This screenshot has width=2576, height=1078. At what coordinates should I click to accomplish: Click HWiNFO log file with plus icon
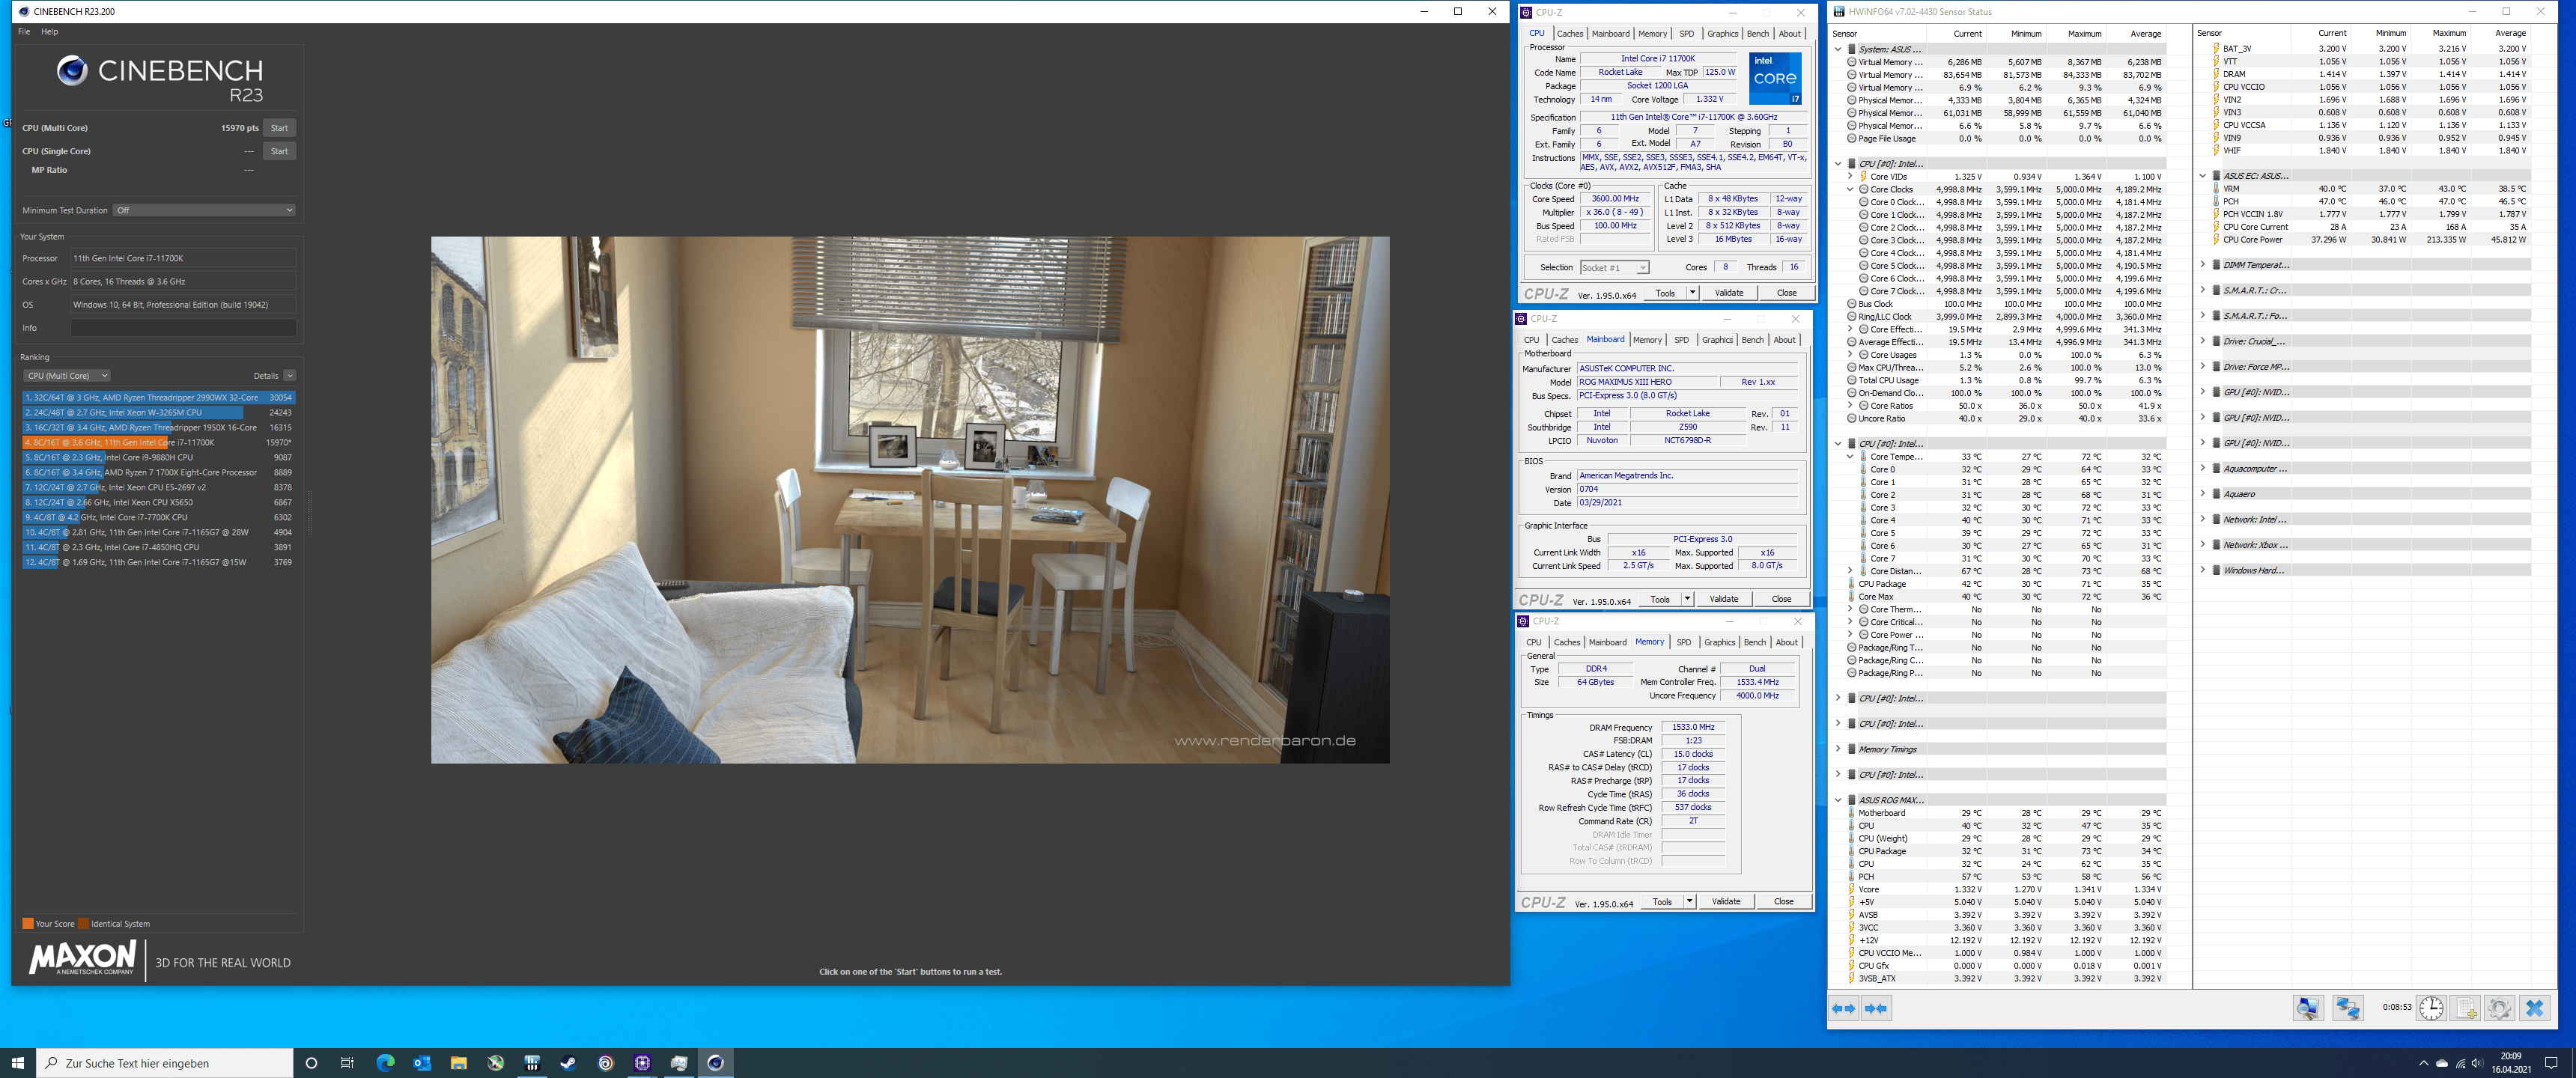pyautogui.click(x=2466, y=1008)
